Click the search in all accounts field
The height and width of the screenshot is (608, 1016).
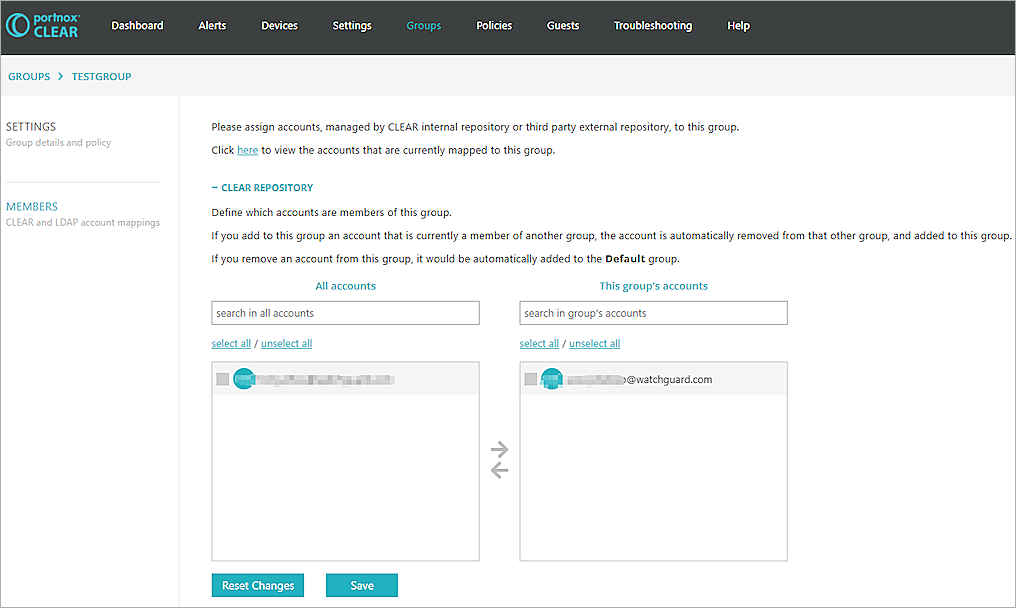(345, 312)
